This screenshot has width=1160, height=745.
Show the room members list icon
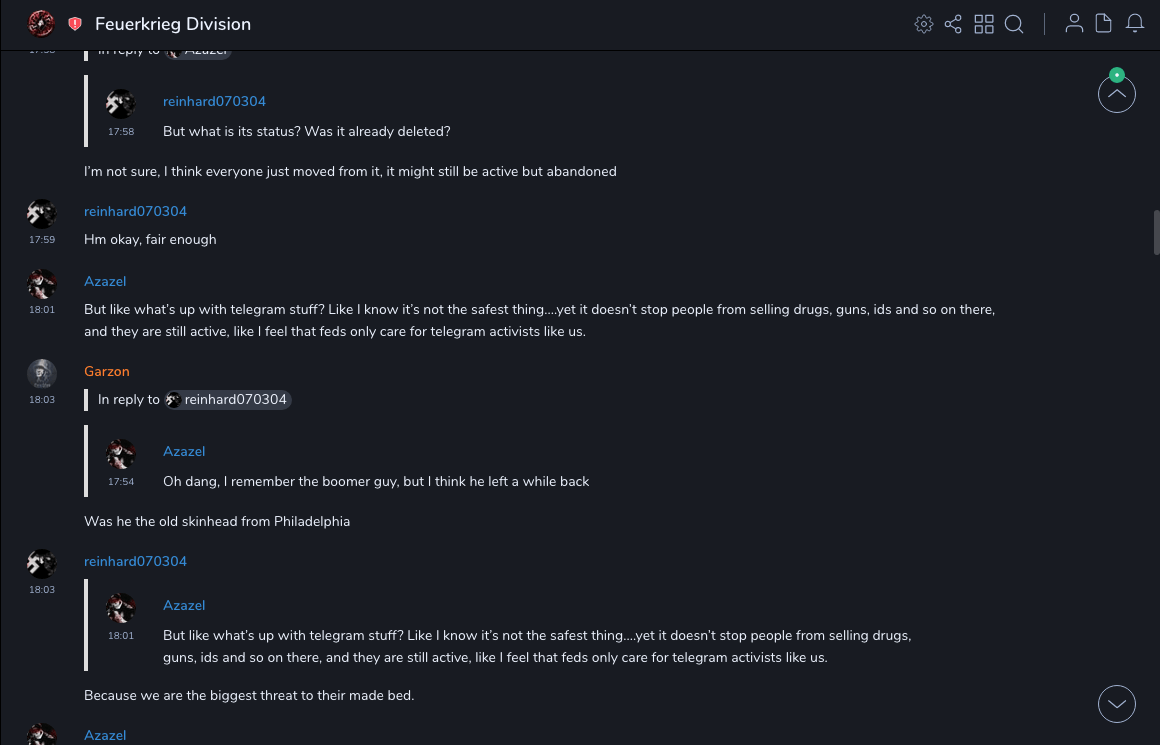(x=1074, y=24)
